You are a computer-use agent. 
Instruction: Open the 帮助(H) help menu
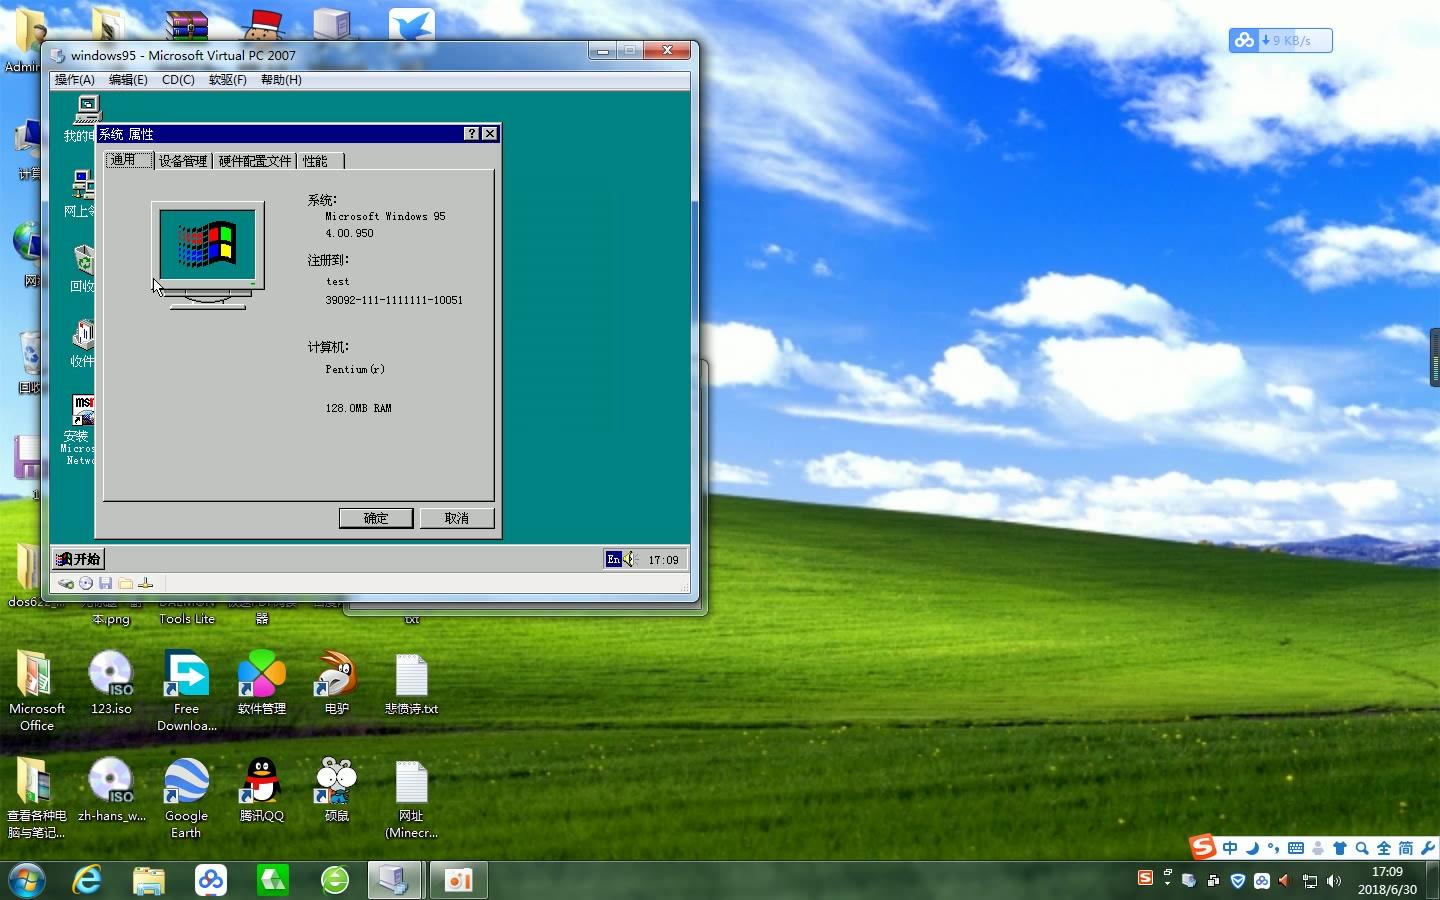281,80
